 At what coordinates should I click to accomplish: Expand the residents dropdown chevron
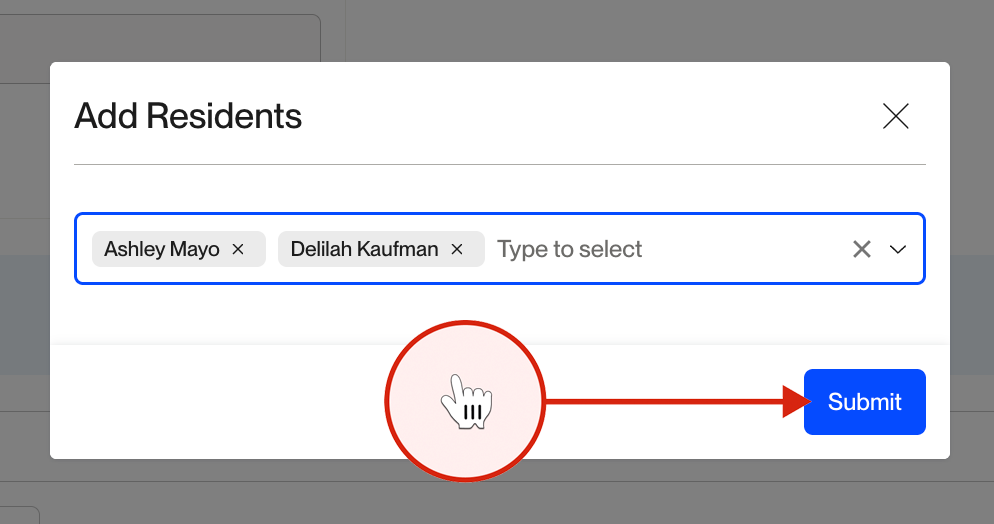coord(898,249)
